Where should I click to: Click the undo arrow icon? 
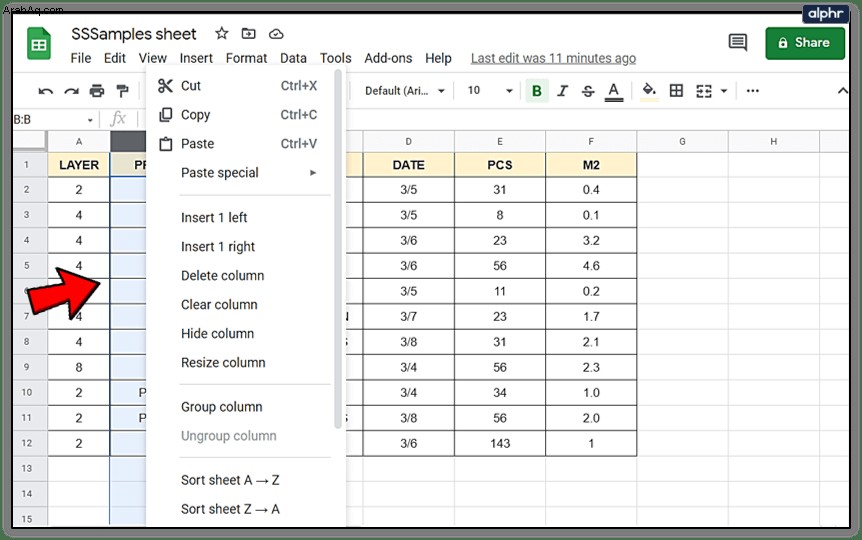pos(46,91)
